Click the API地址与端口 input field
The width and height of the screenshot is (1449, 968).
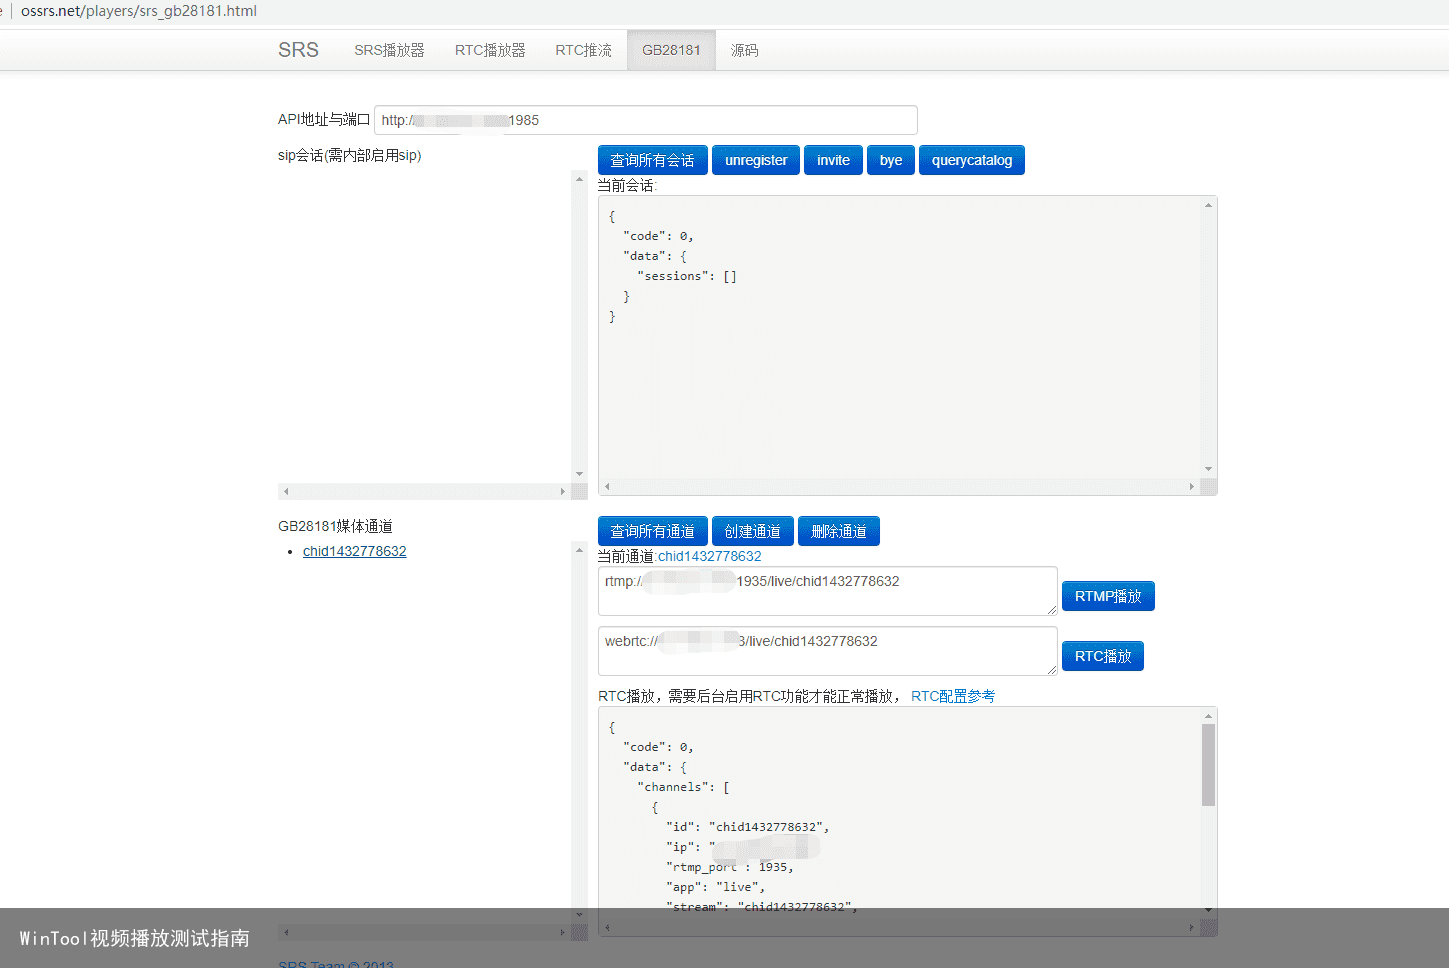click(645, 120)
